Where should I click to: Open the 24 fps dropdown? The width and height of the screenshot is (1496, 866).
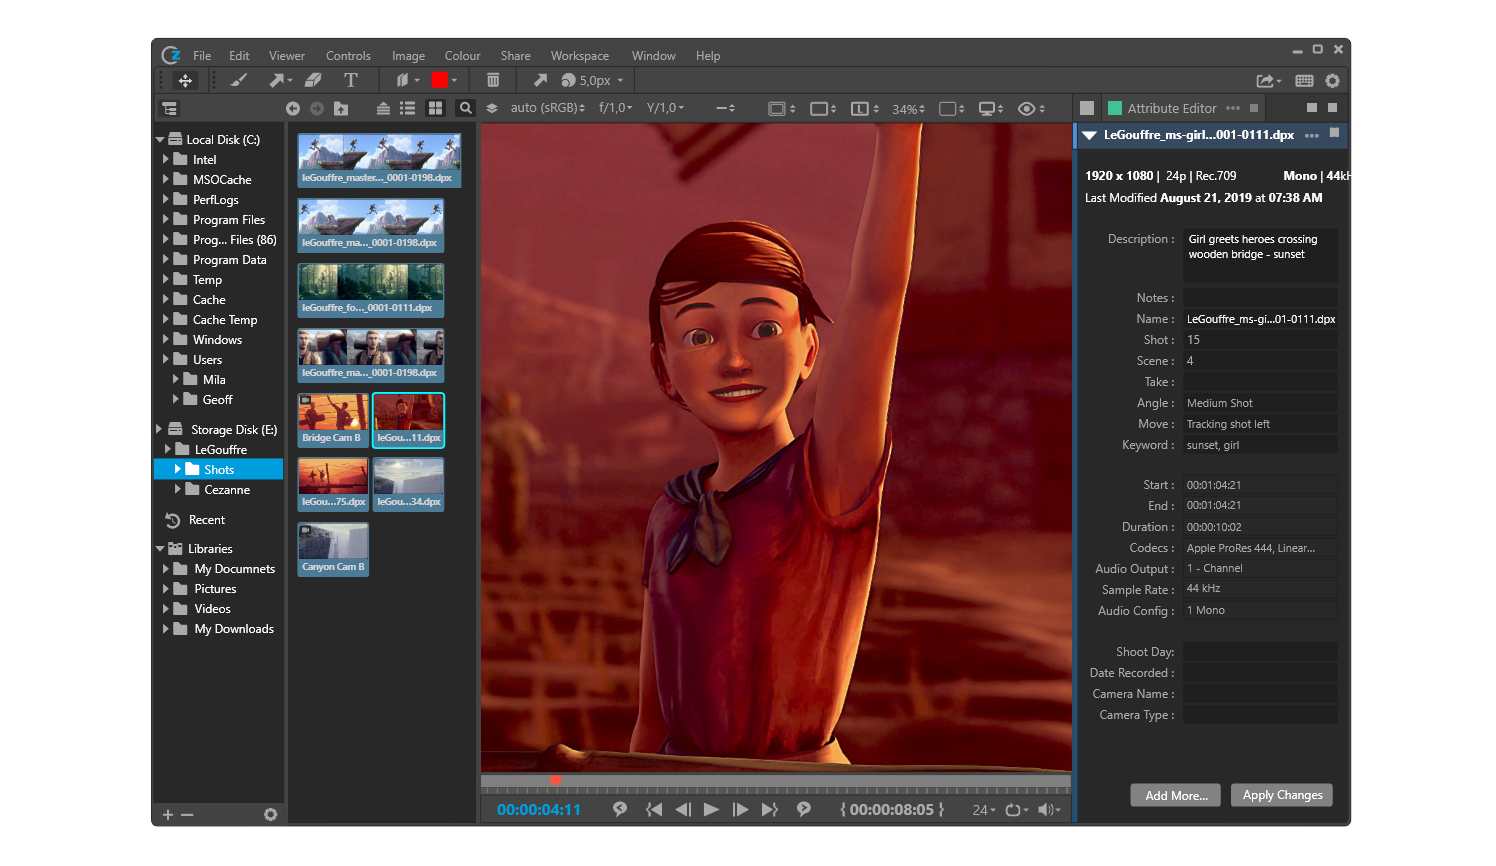pyautogui.click(x=984, y=810)
